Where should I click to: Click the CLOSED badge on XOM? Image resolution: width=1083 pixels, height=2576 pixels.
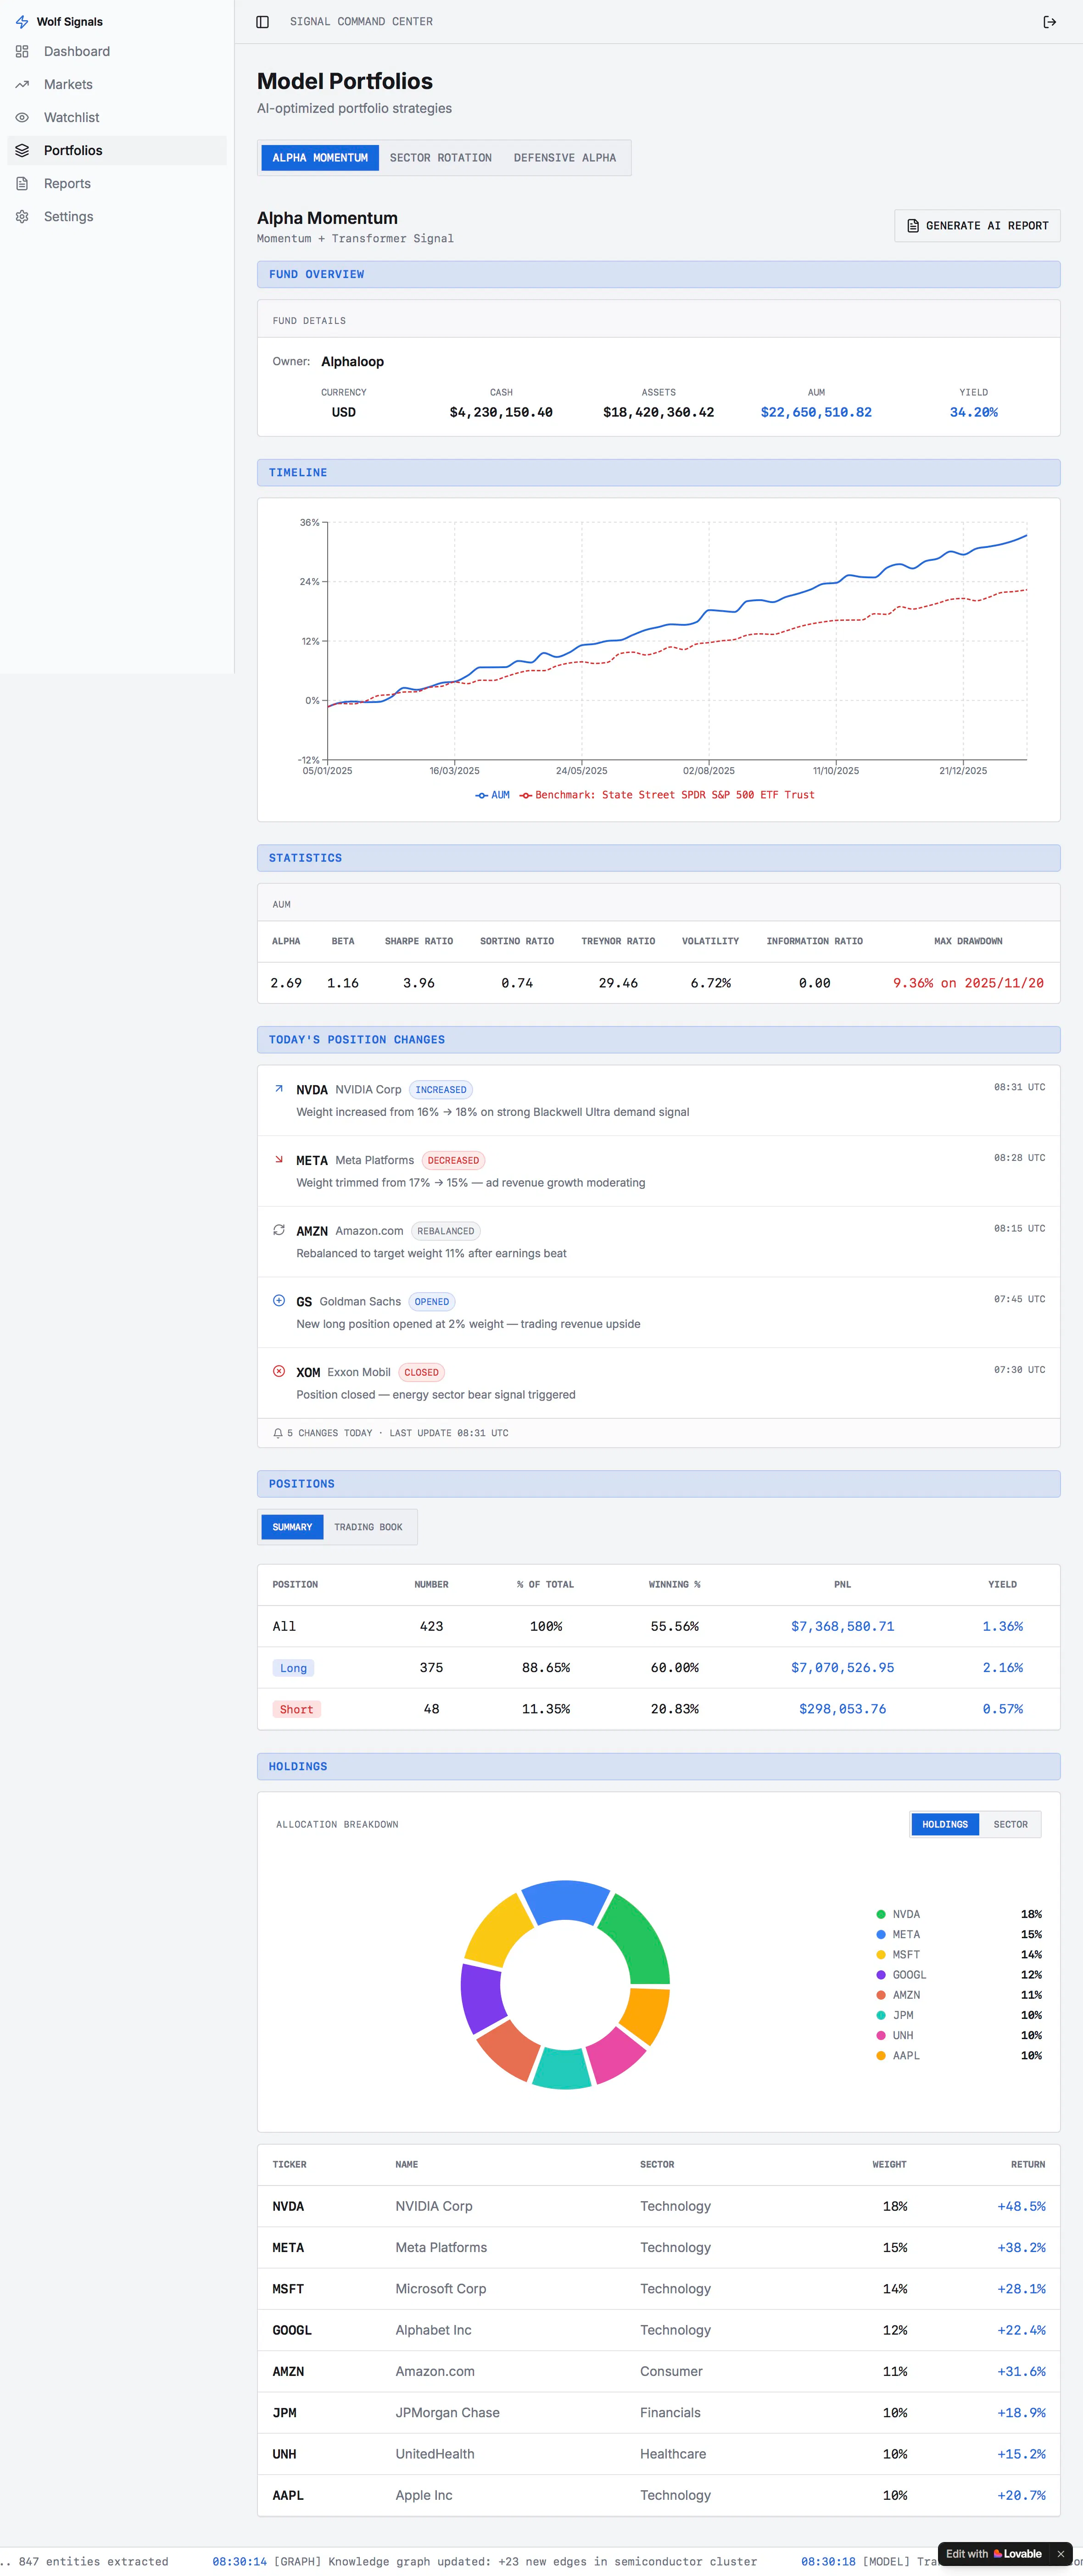[421, 1372]
